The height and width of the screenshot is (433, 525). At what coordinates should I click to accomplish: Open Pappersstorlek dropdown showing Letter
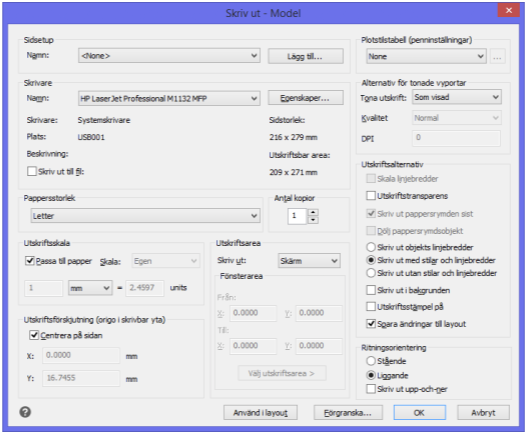pyautogui.click(x=145, y=216)
